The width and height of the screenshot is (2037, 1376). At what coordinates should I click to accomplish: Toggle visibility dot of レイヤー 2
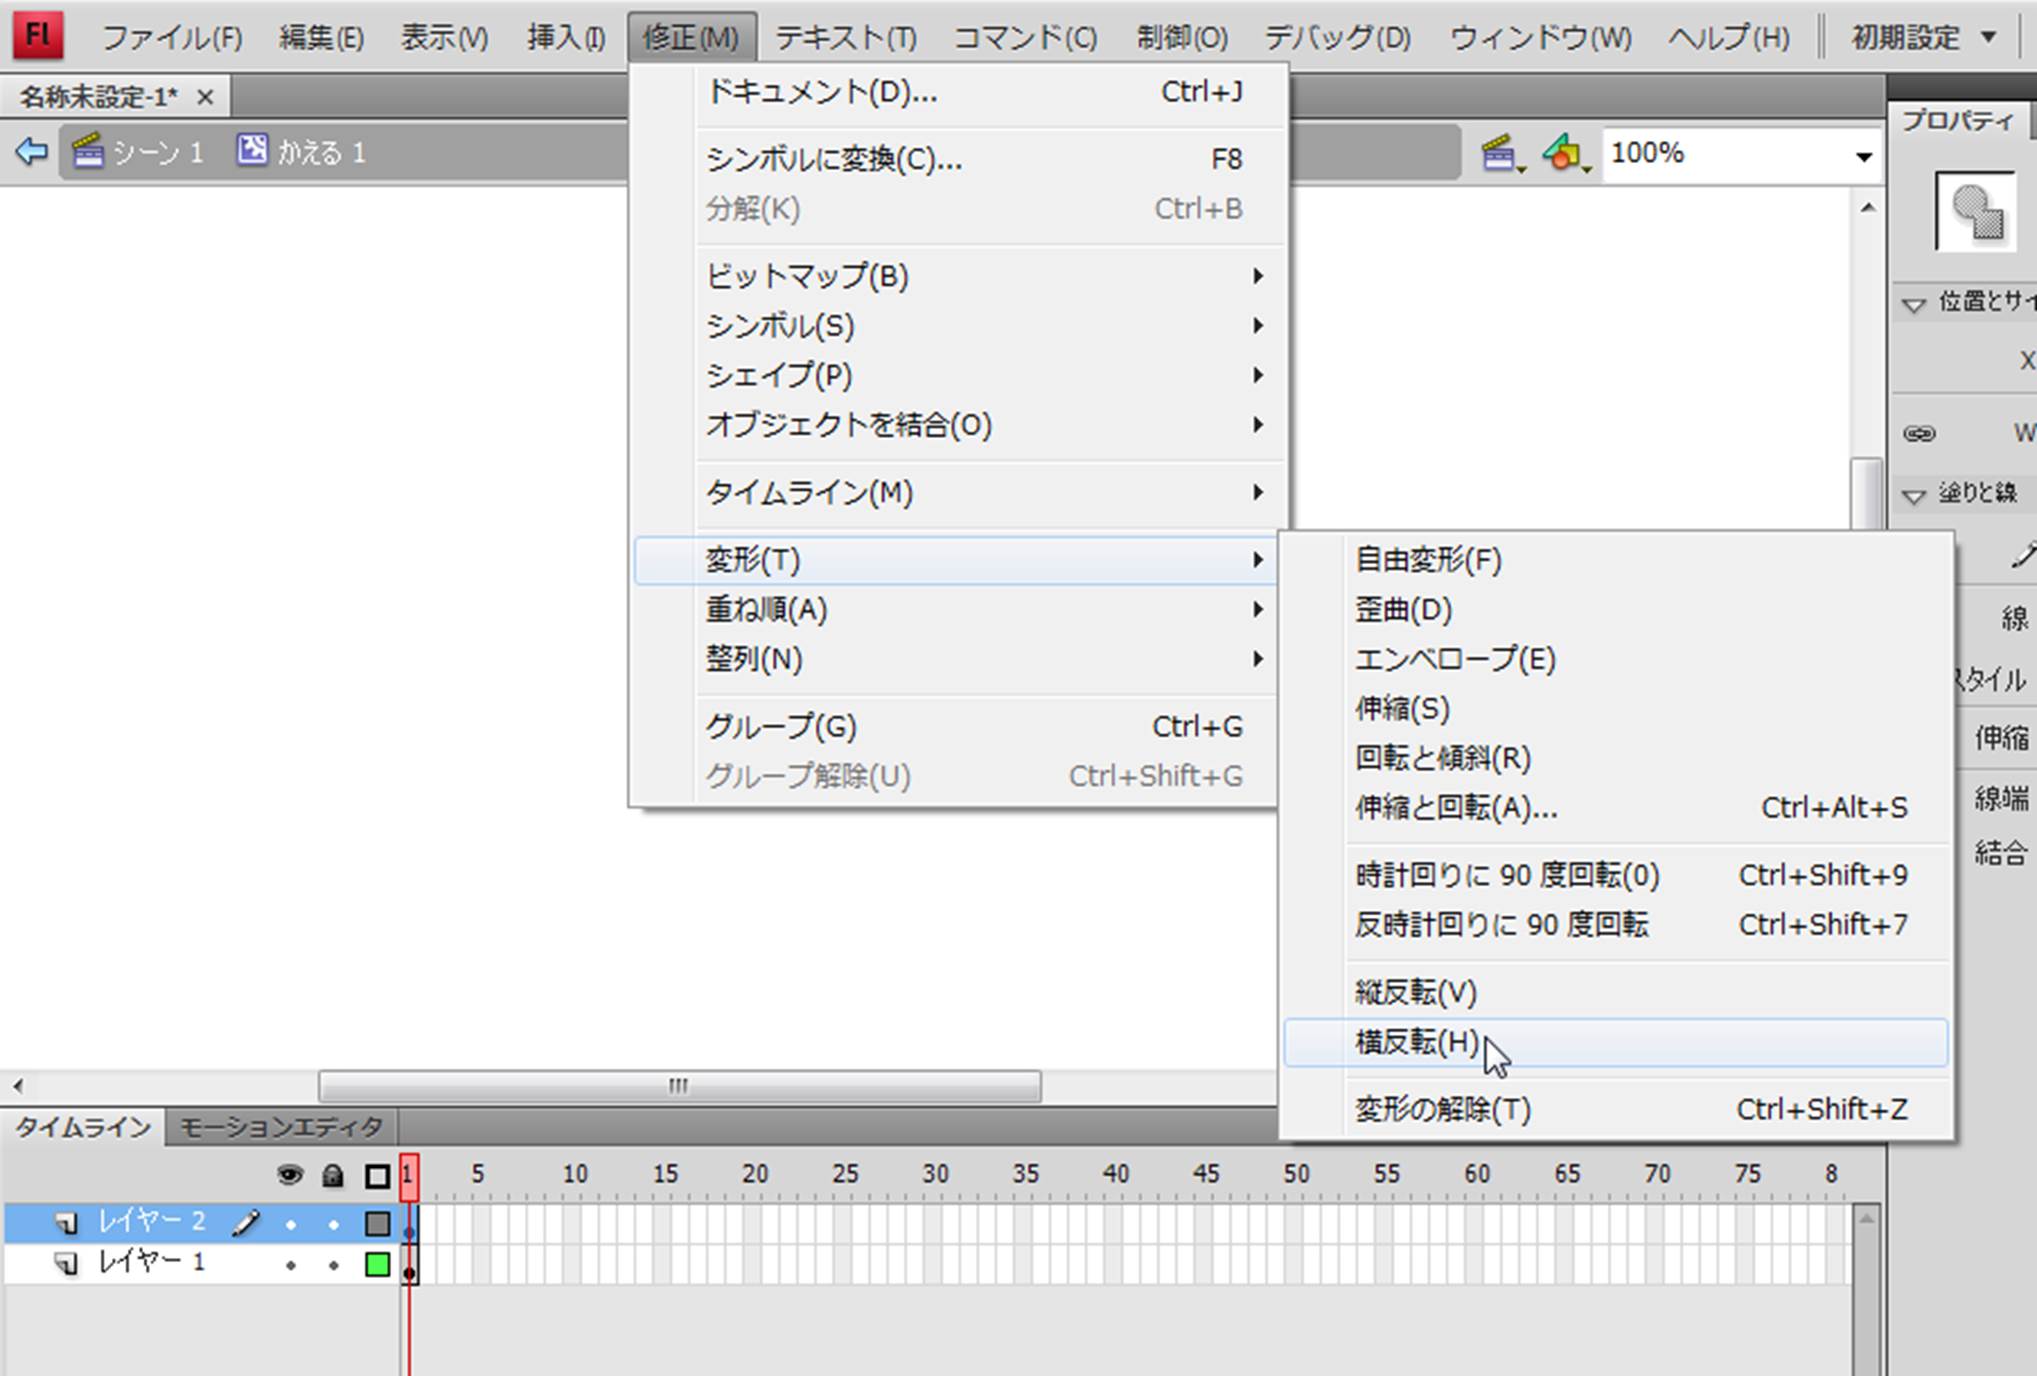point(290,1223)
